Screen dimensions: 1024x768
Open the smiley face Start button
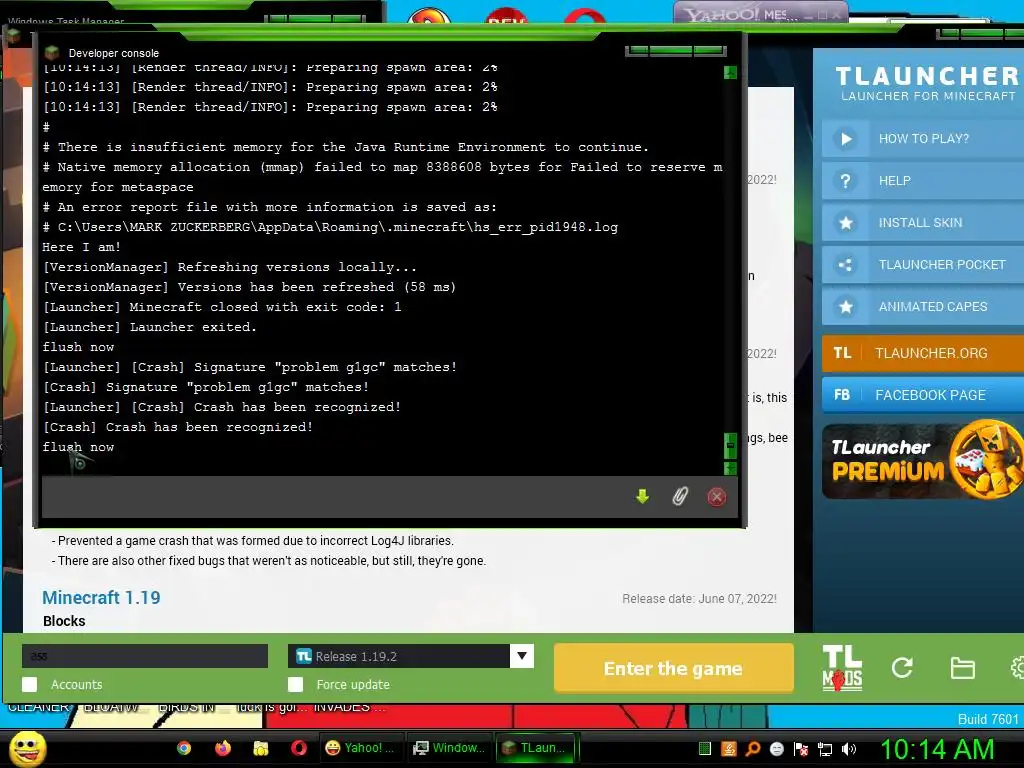(28, 748)
